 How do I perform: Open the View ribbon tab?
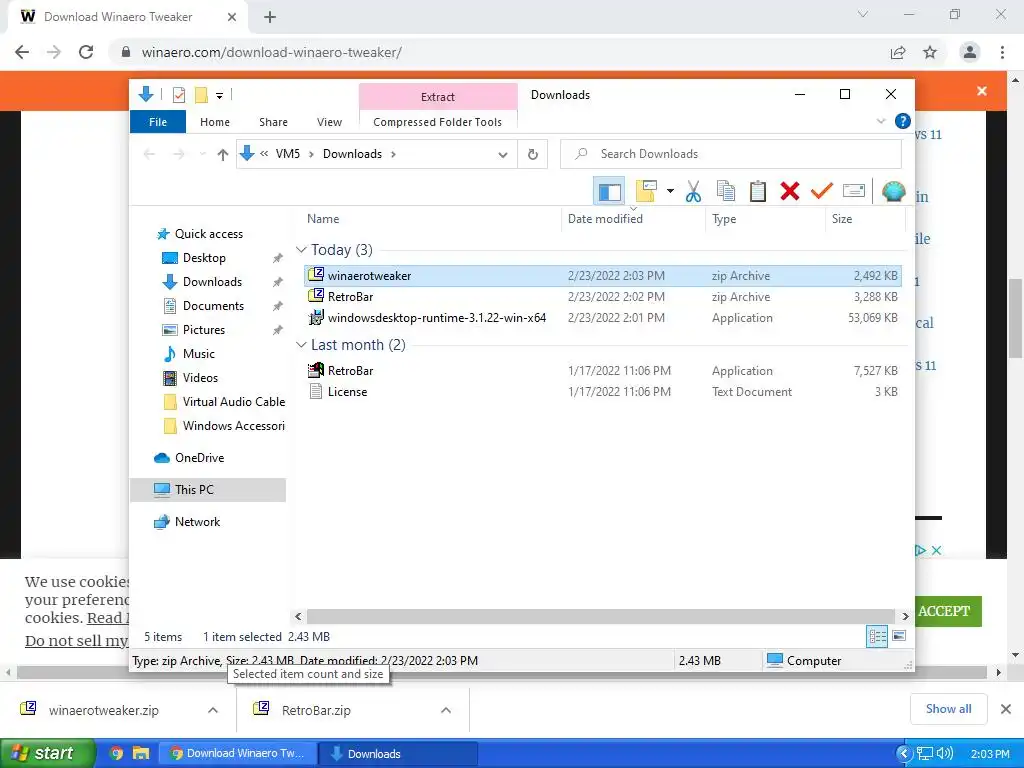click(x=329, y=122)
